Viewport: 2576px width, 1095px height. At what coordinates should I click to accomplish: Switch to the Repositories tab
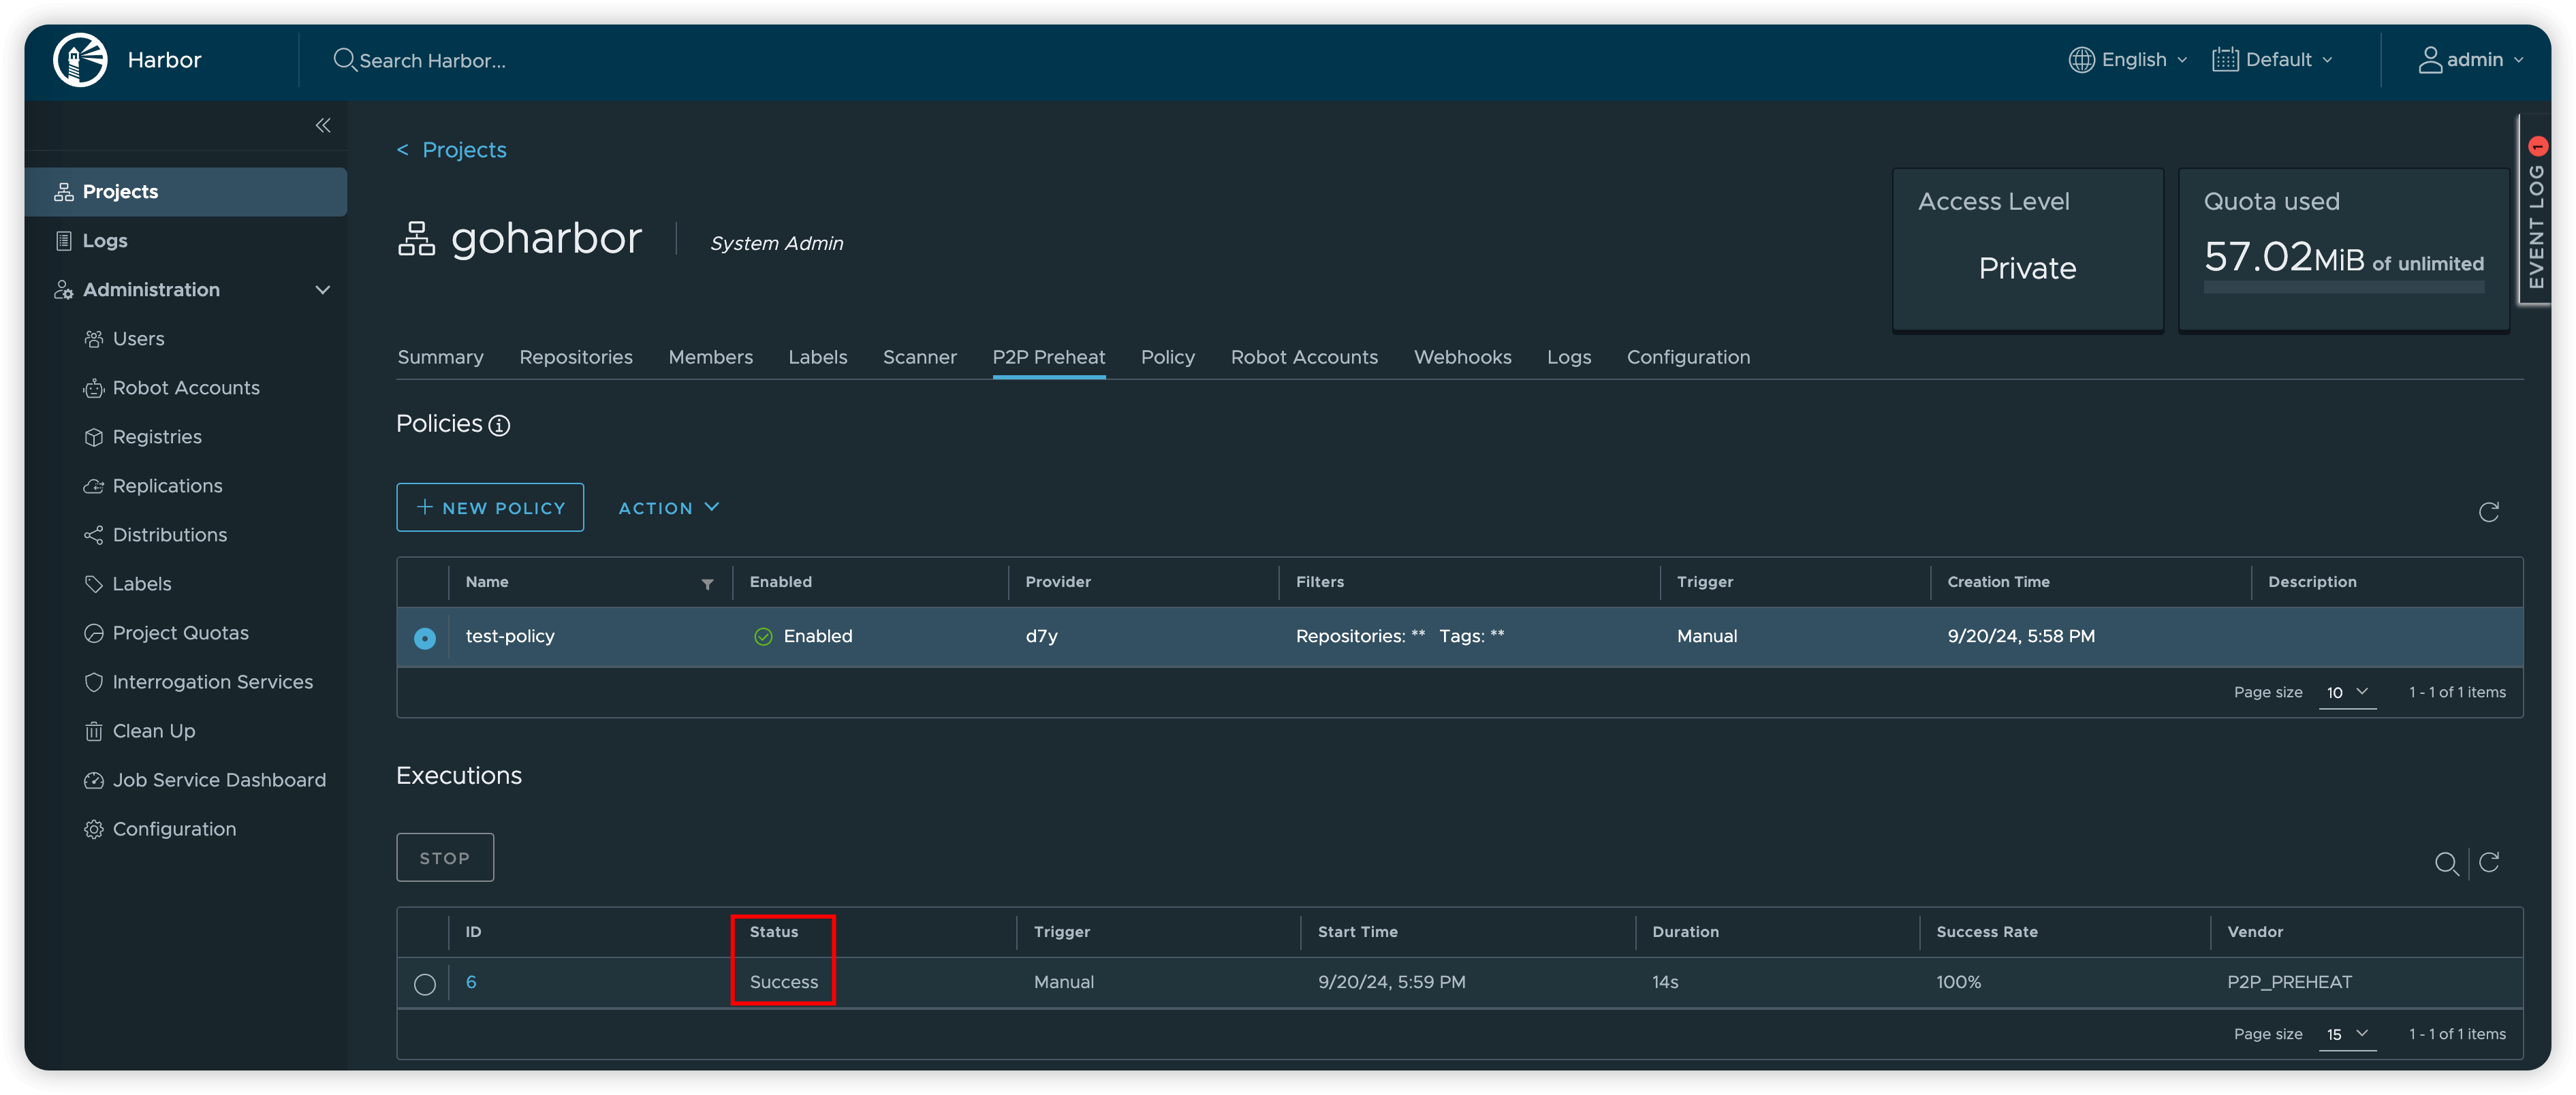pyautogui.click(x=576, y=357)
